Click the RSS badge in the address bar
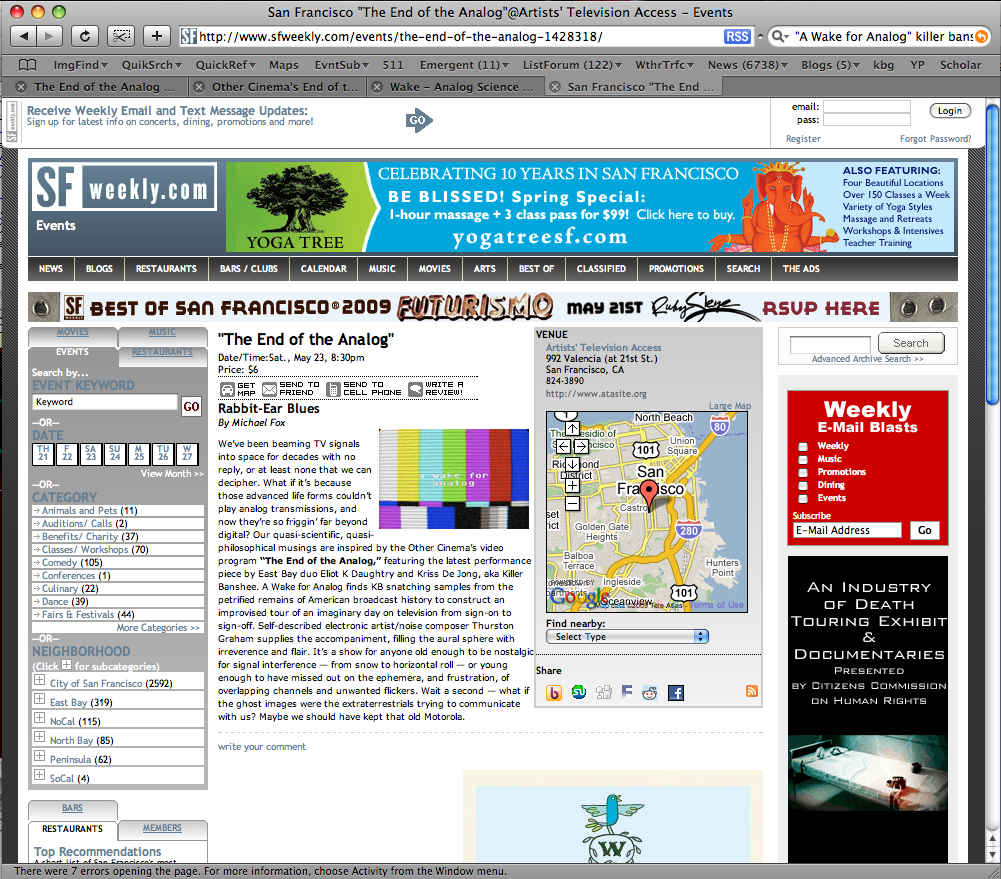1001x879 pixels. click(737, 36)
